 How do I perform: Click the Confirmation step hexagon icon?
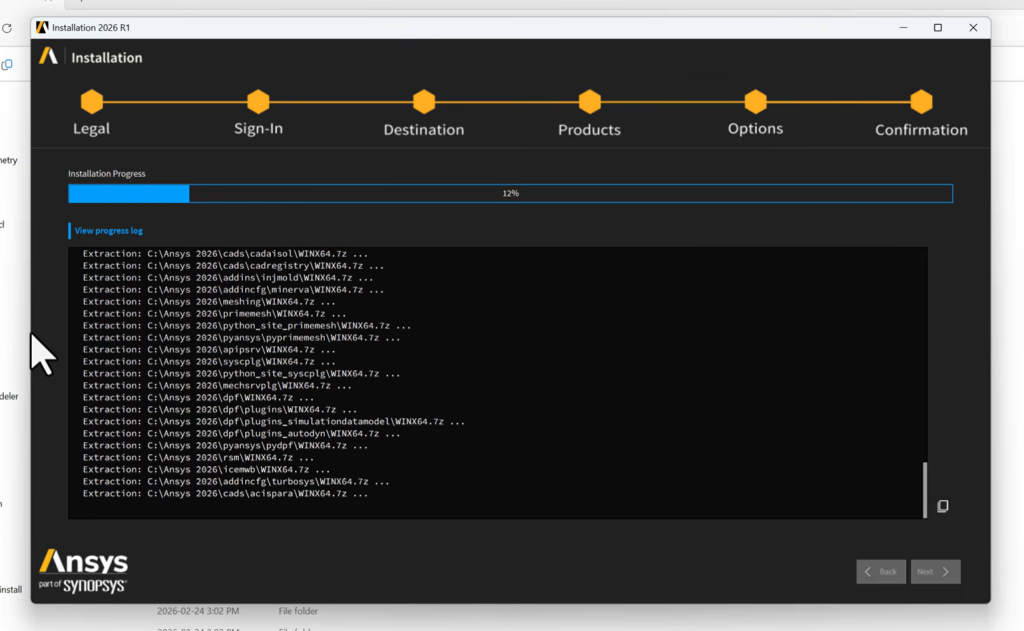921,101
